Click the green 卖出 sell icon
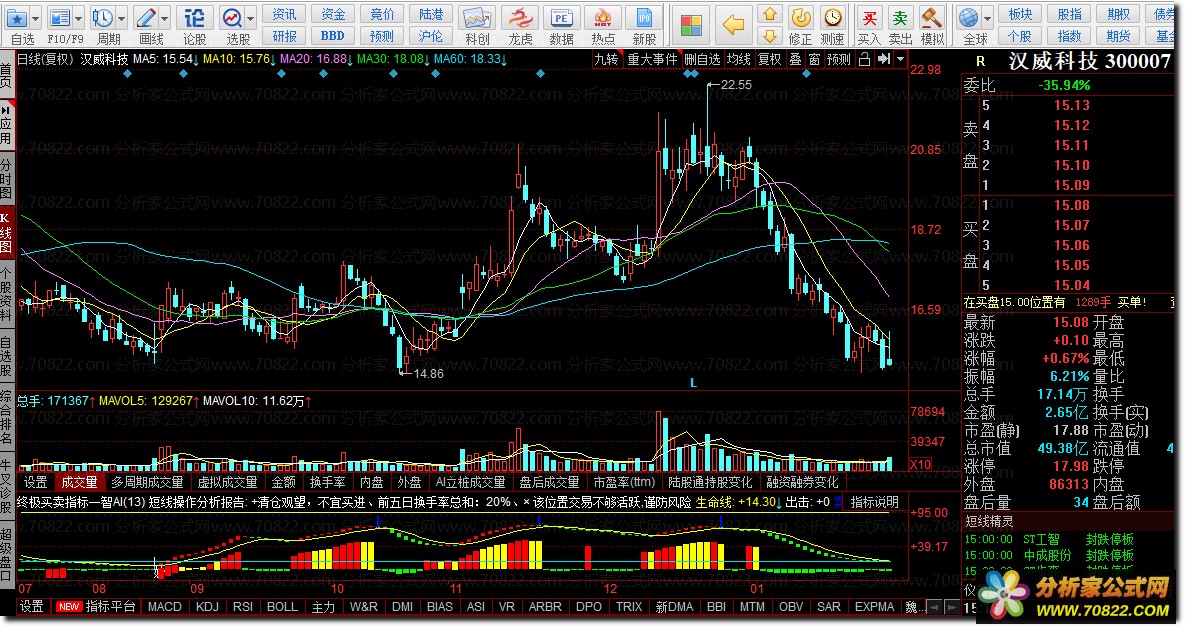Image resolution: width=1186 pixels, height=627 pixels. point(900,18)
